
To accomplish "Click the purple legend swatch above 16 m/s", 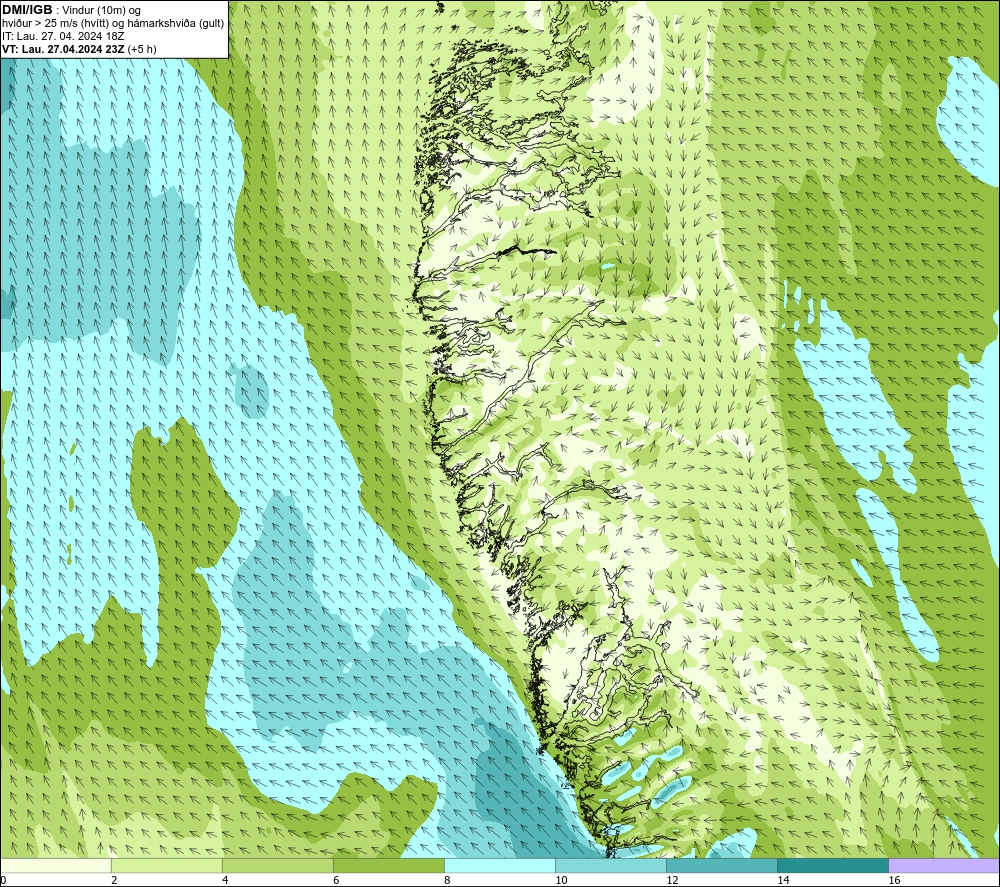I will click(944, 865).
